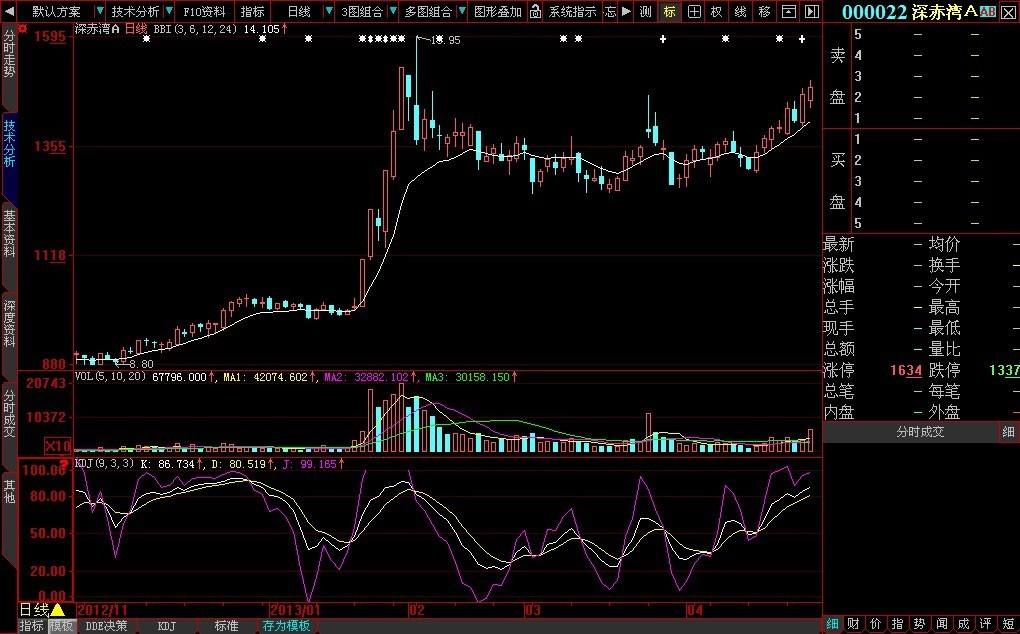The width and height of the screenshot is (1020, 634).
Task: Click the plus cross-cursor toolbar icon
Action: [x=693, y=12]
